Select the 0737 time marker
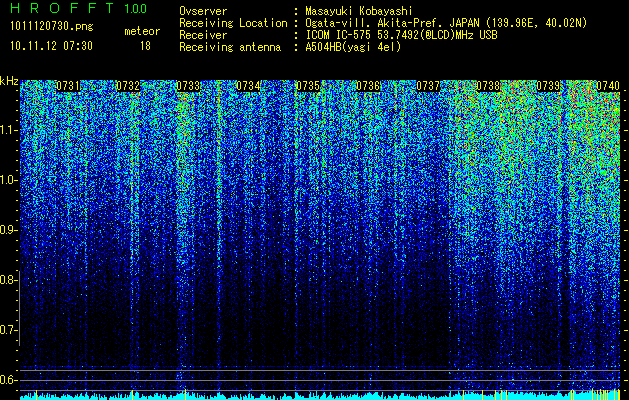 428,86
